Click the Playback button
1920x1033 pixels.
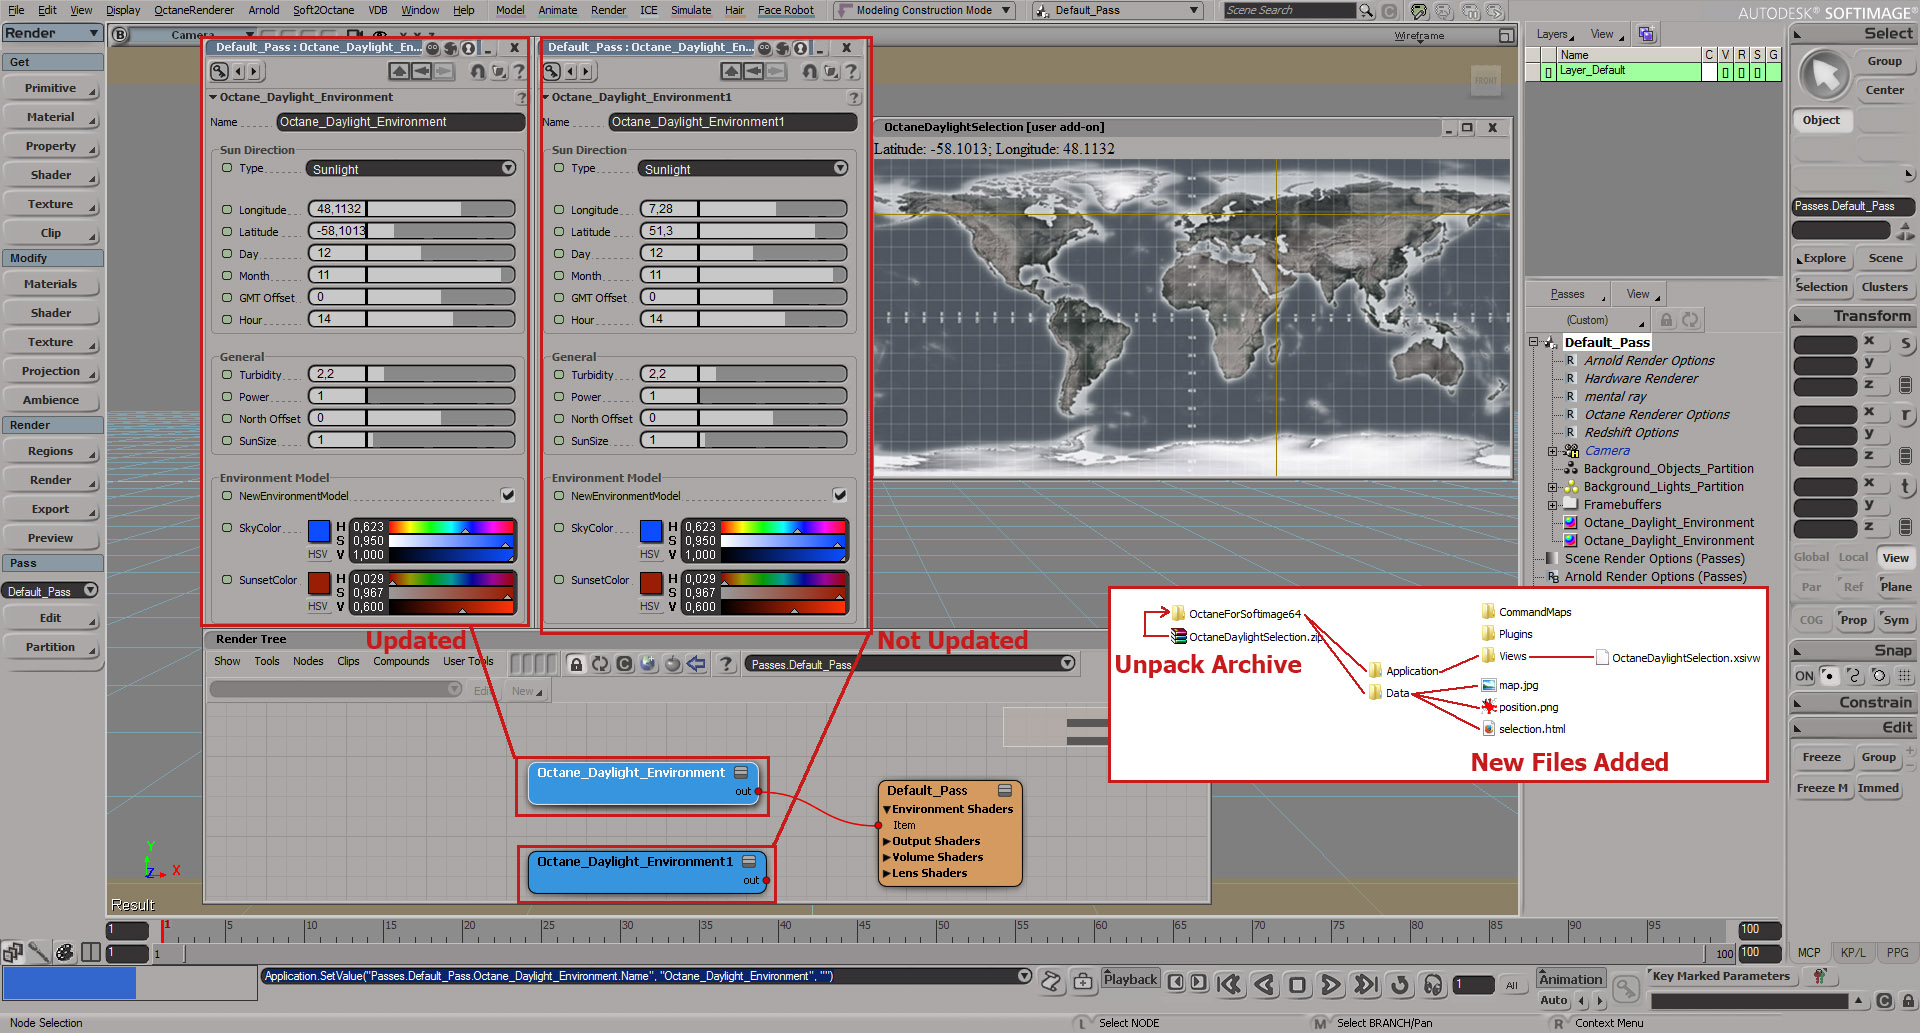(x=1130, y=980)
